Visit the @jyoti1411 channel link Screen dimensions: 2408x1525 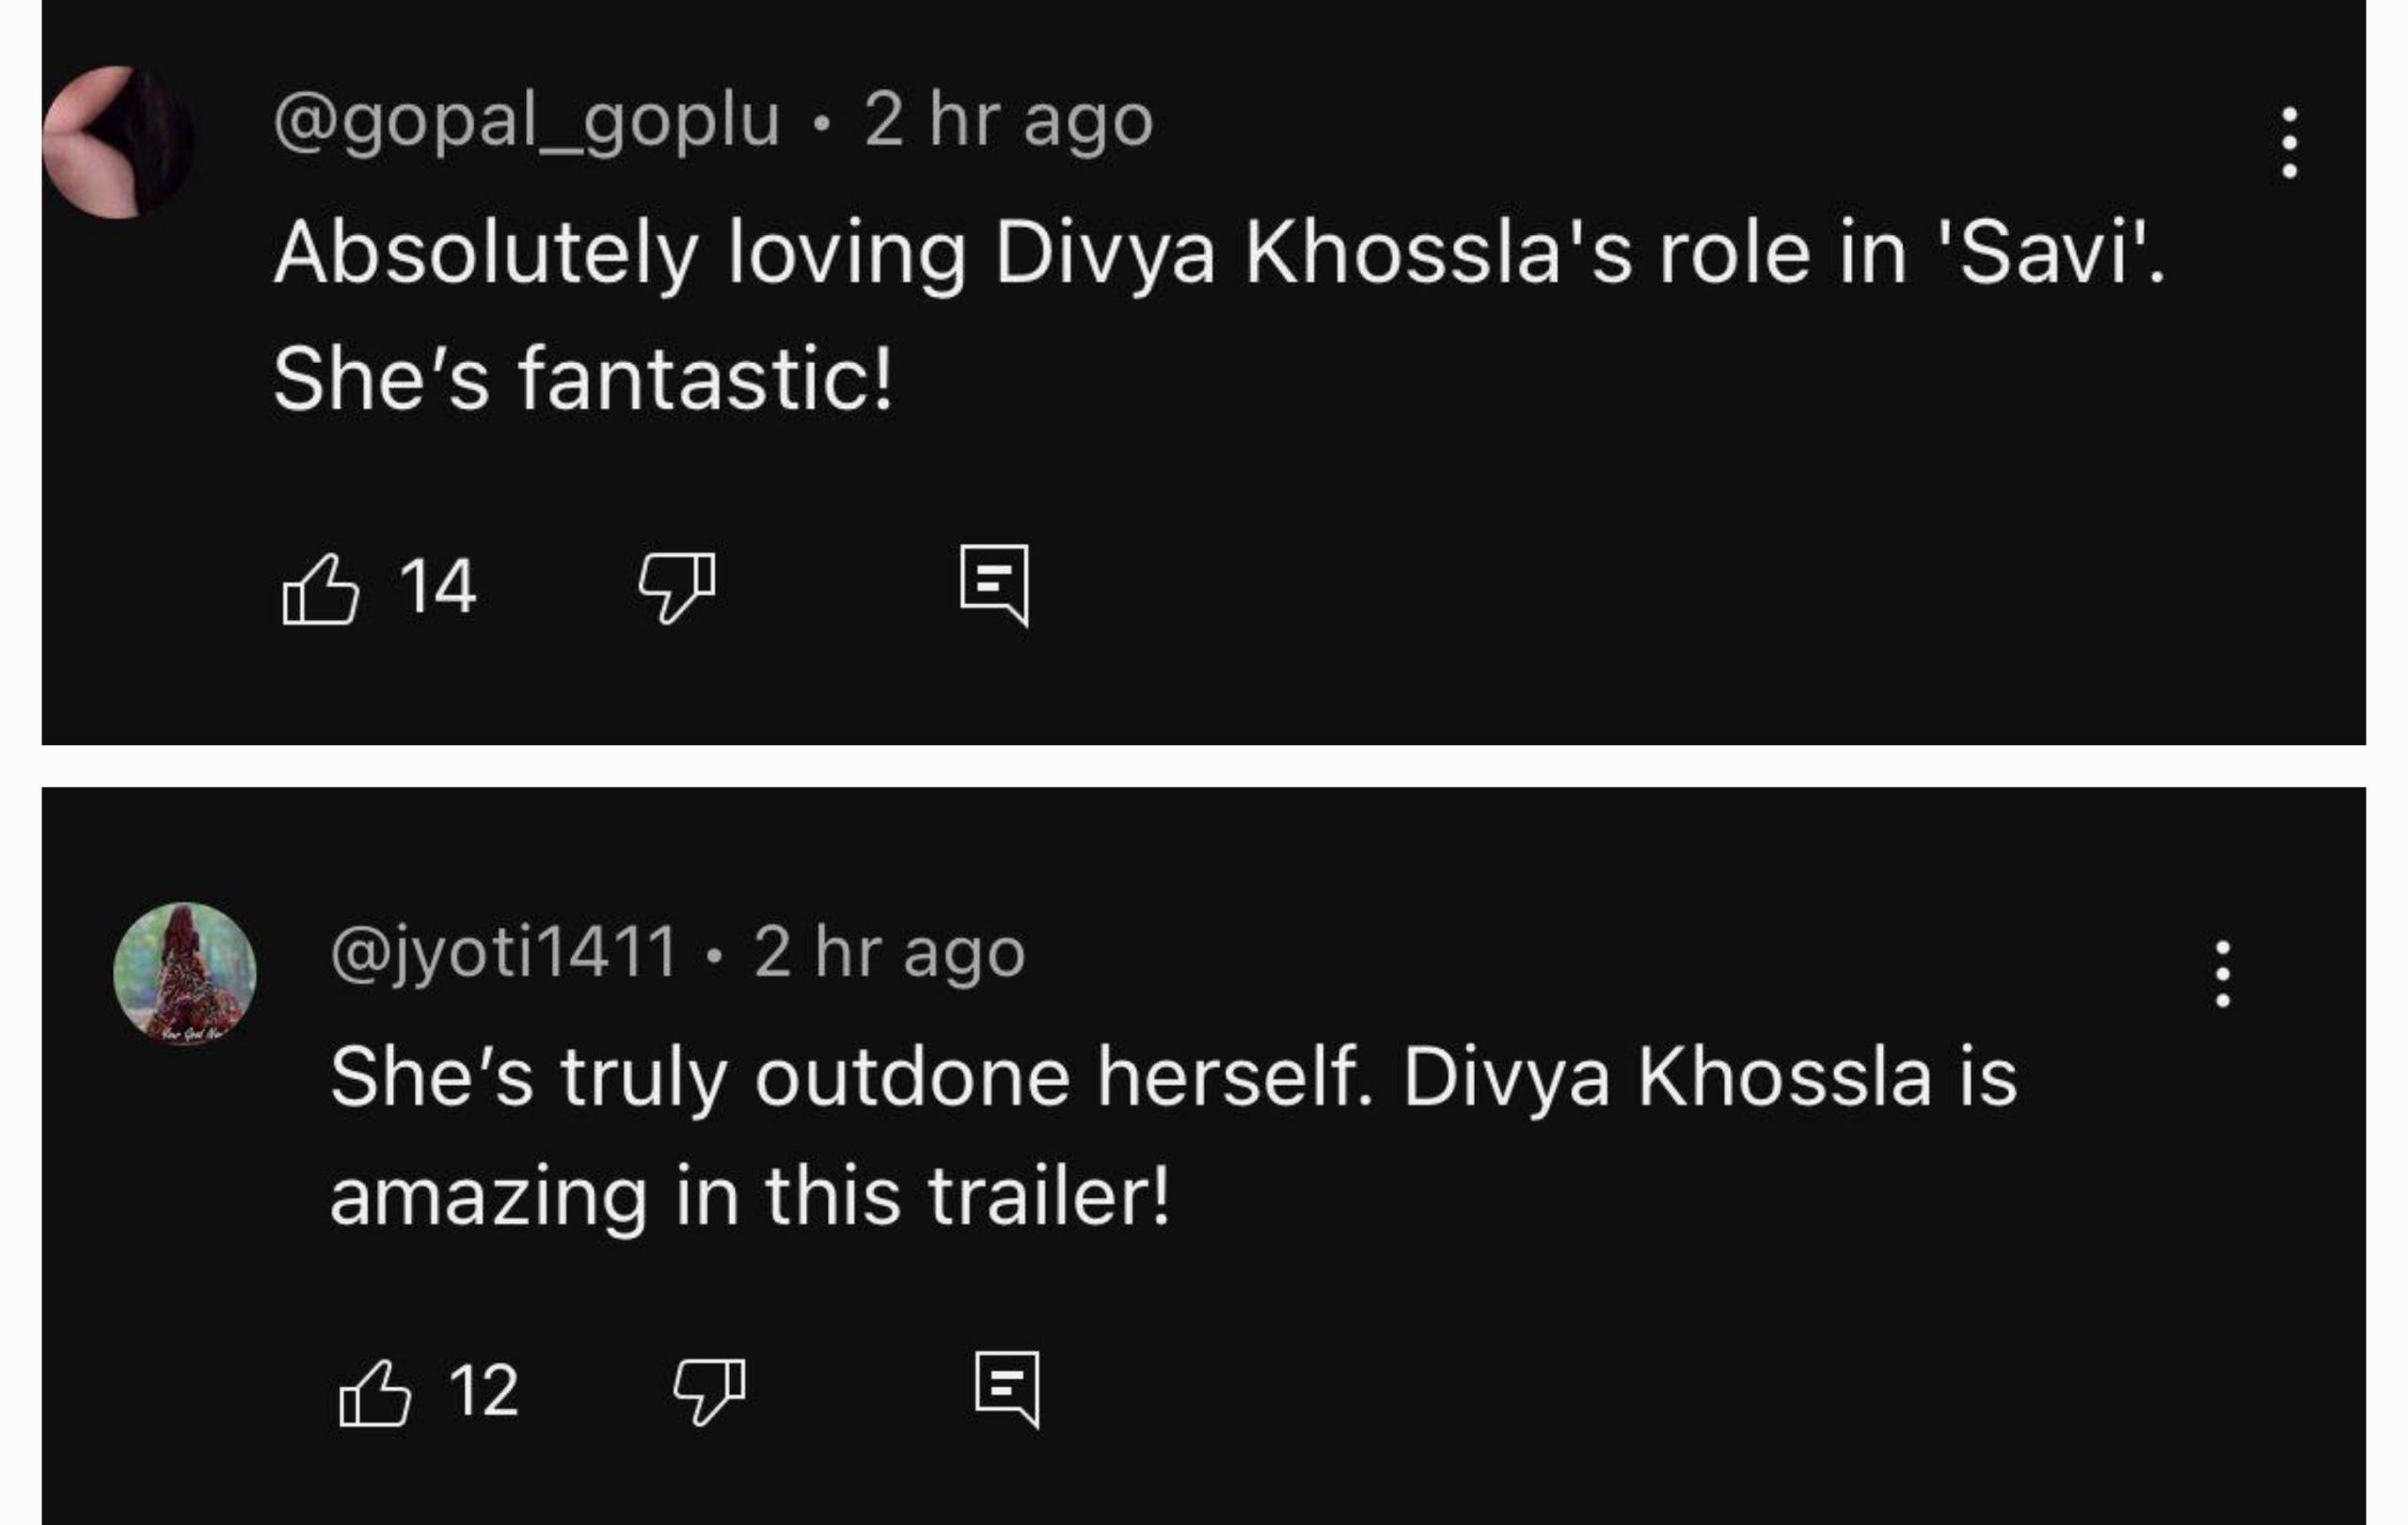(x=503, y=952)
